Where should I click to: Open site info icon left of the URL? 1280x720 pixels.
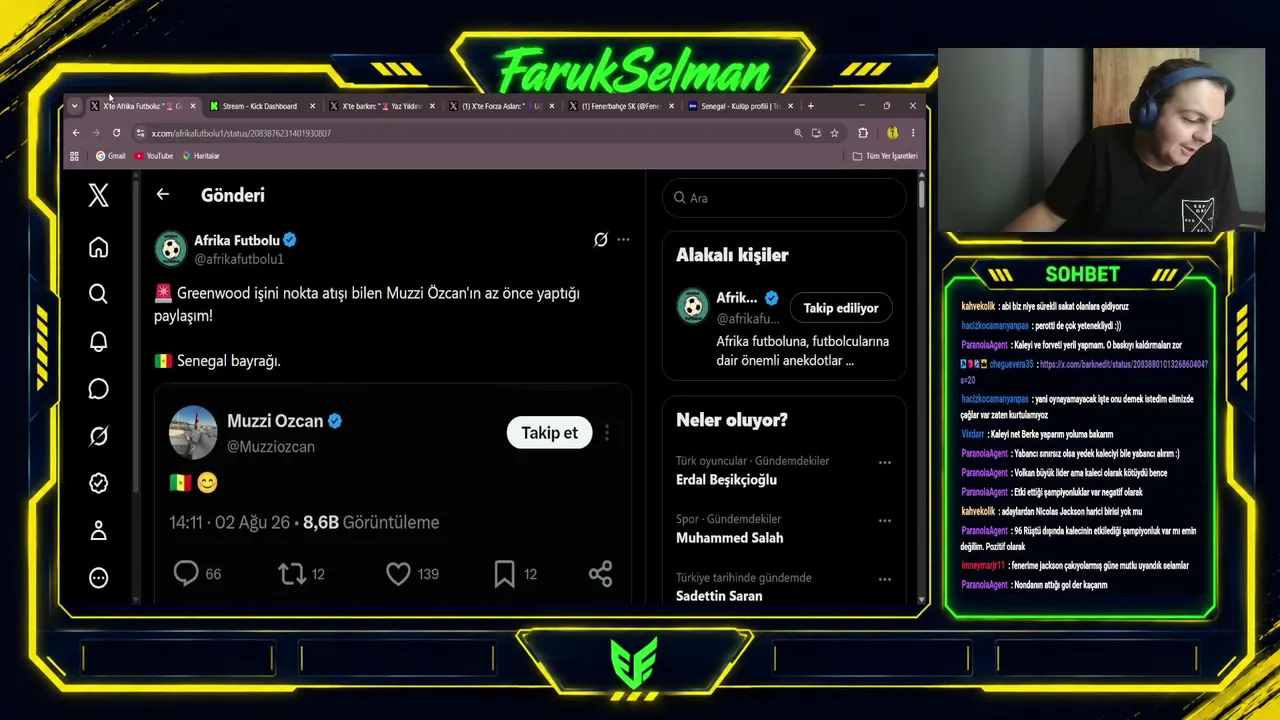140,133
